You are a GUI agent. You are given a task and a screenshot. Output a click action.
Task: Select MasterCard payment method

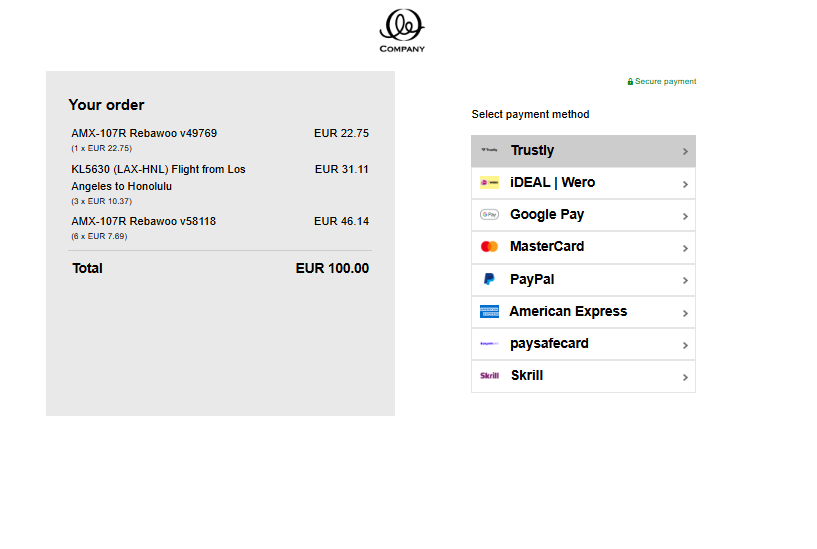click(583, 247)
